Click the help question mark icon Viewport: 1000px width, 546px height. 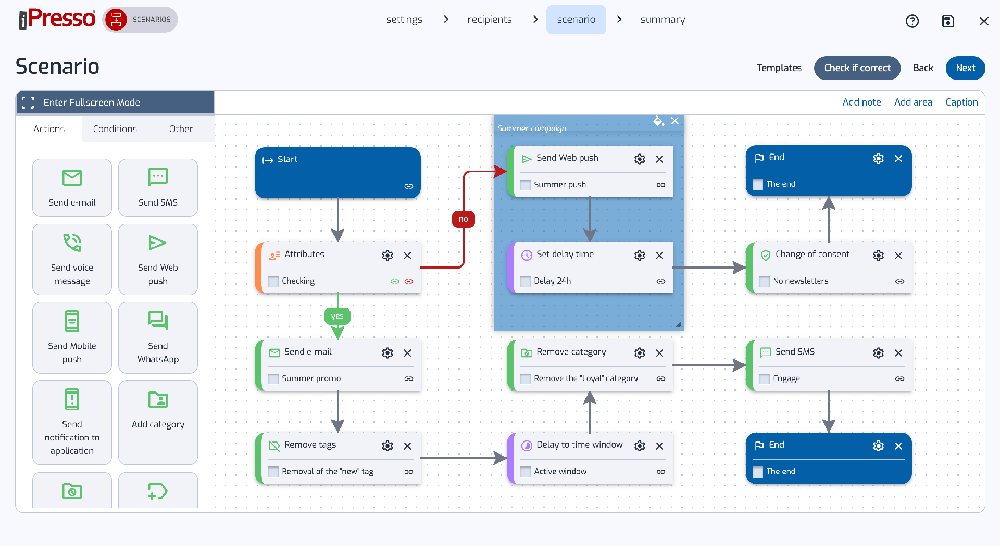(913, 21)
